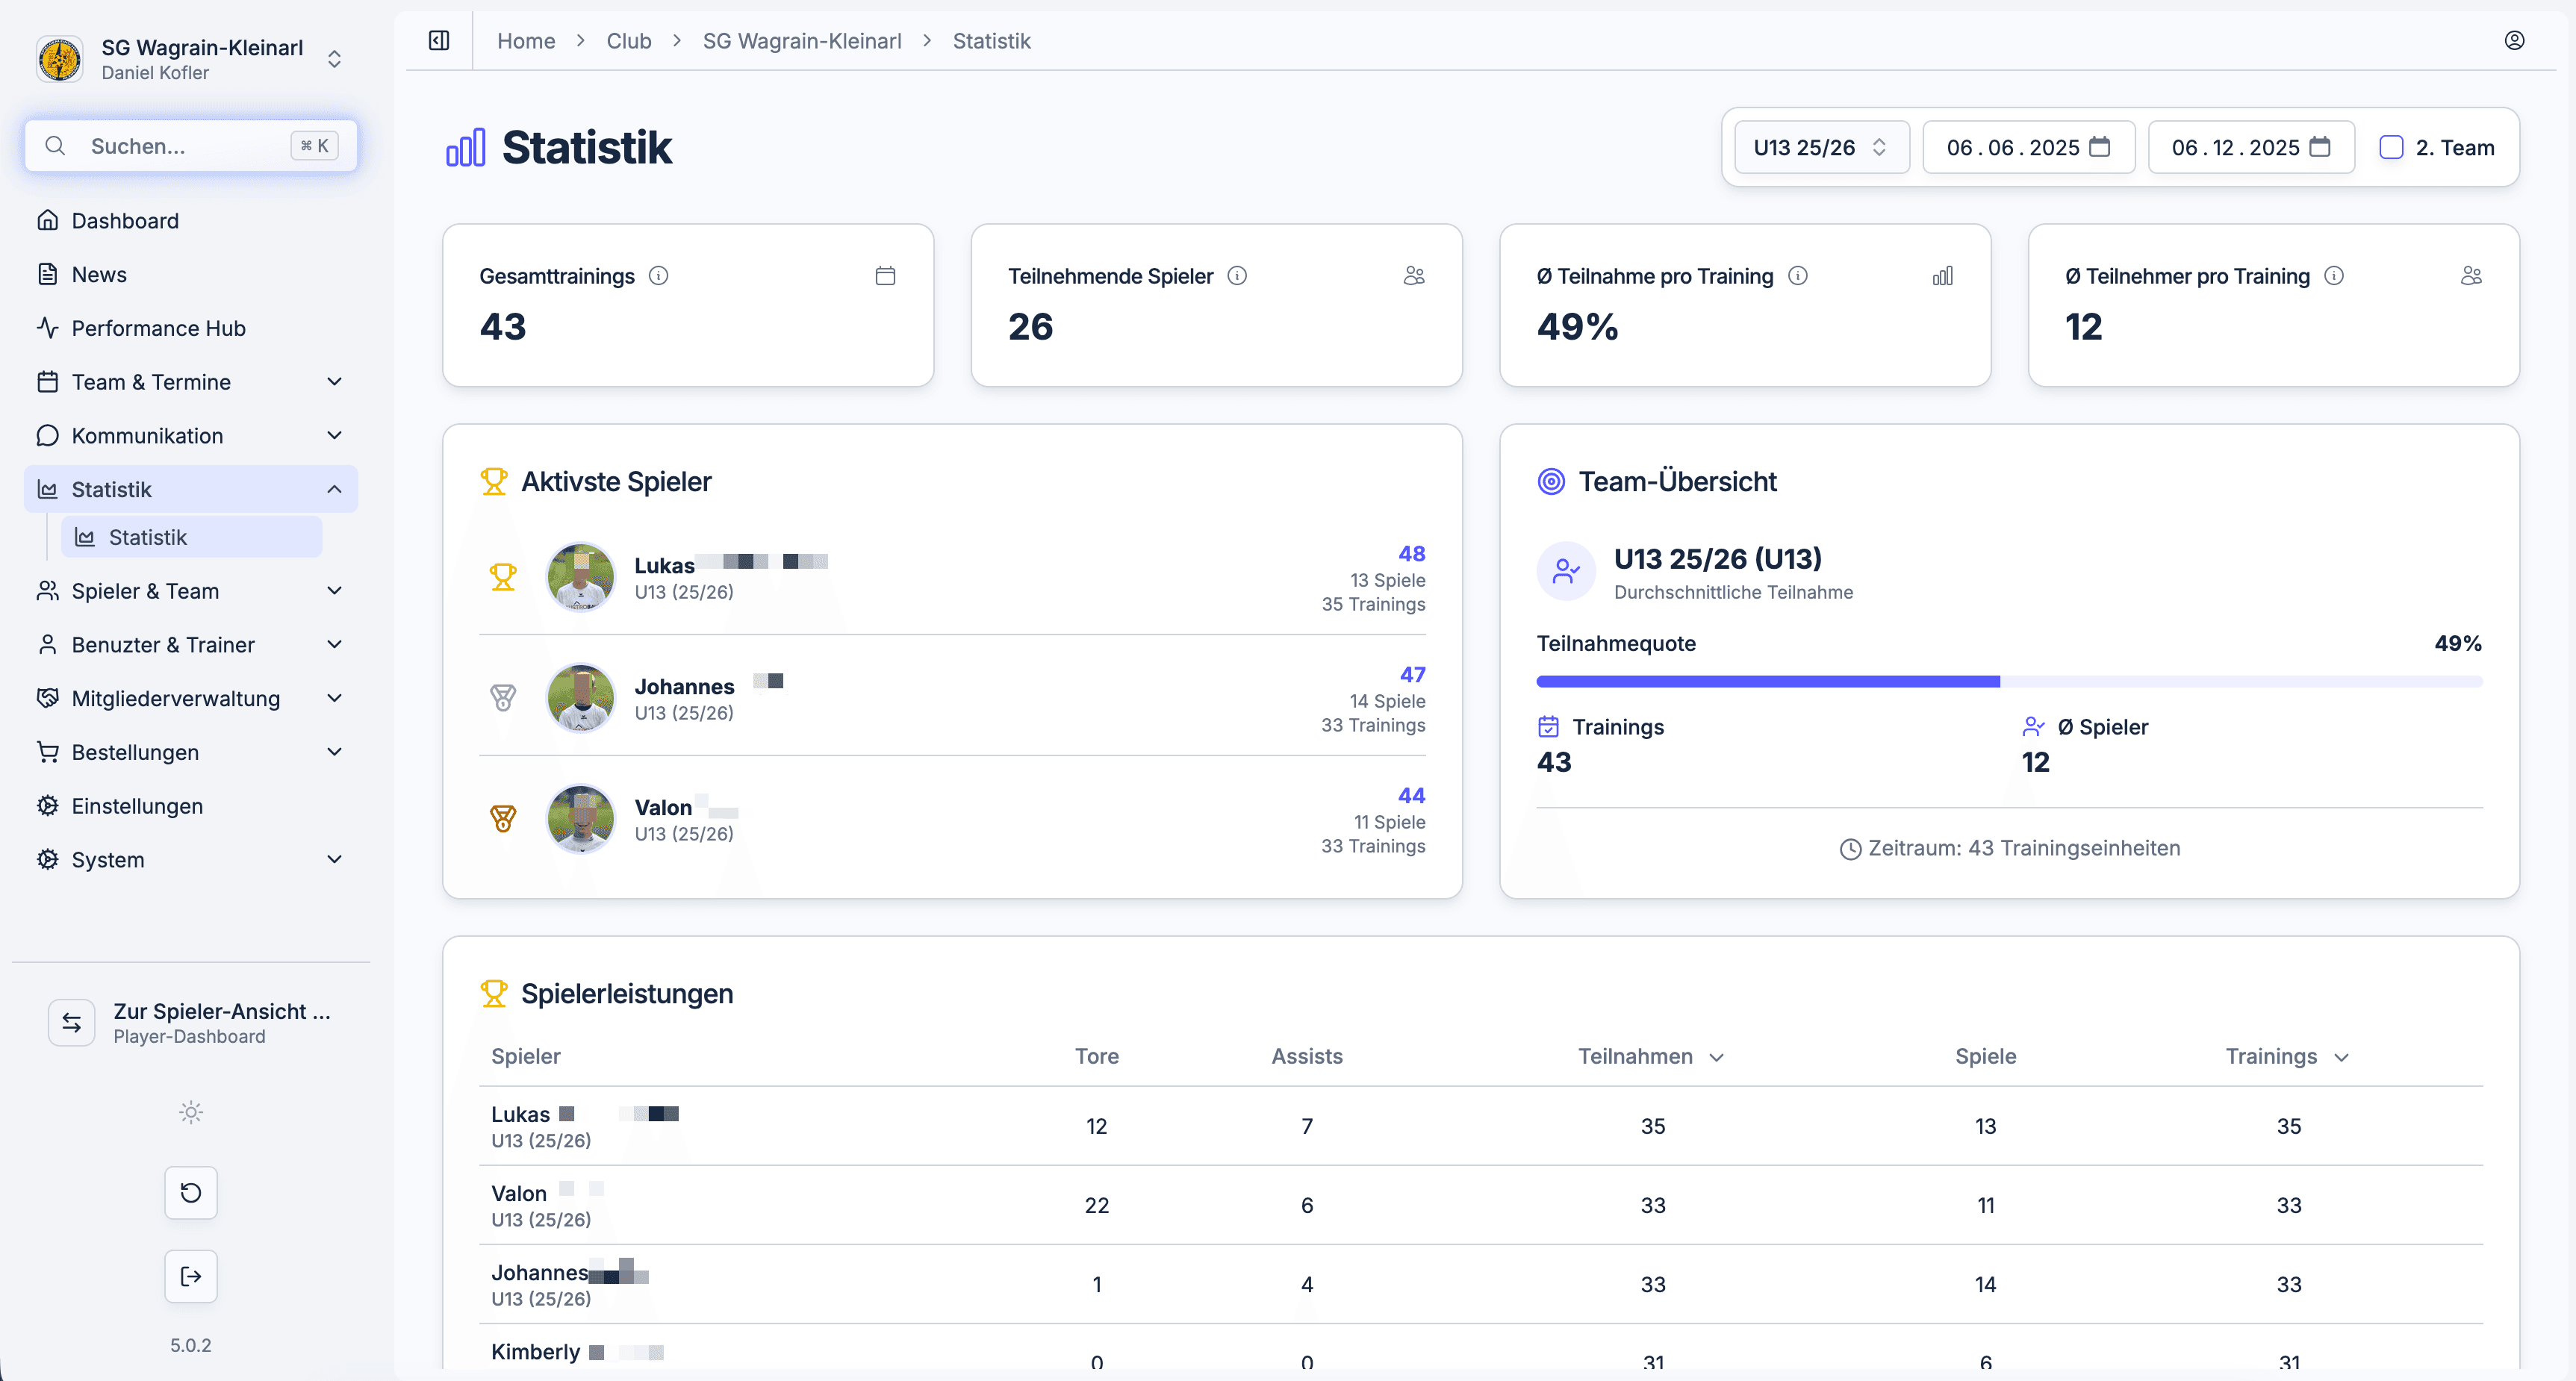Click the refresh icon button in the sidebar
The width and height of the screenshot is (2576, 1381).
coord(191,1193)
